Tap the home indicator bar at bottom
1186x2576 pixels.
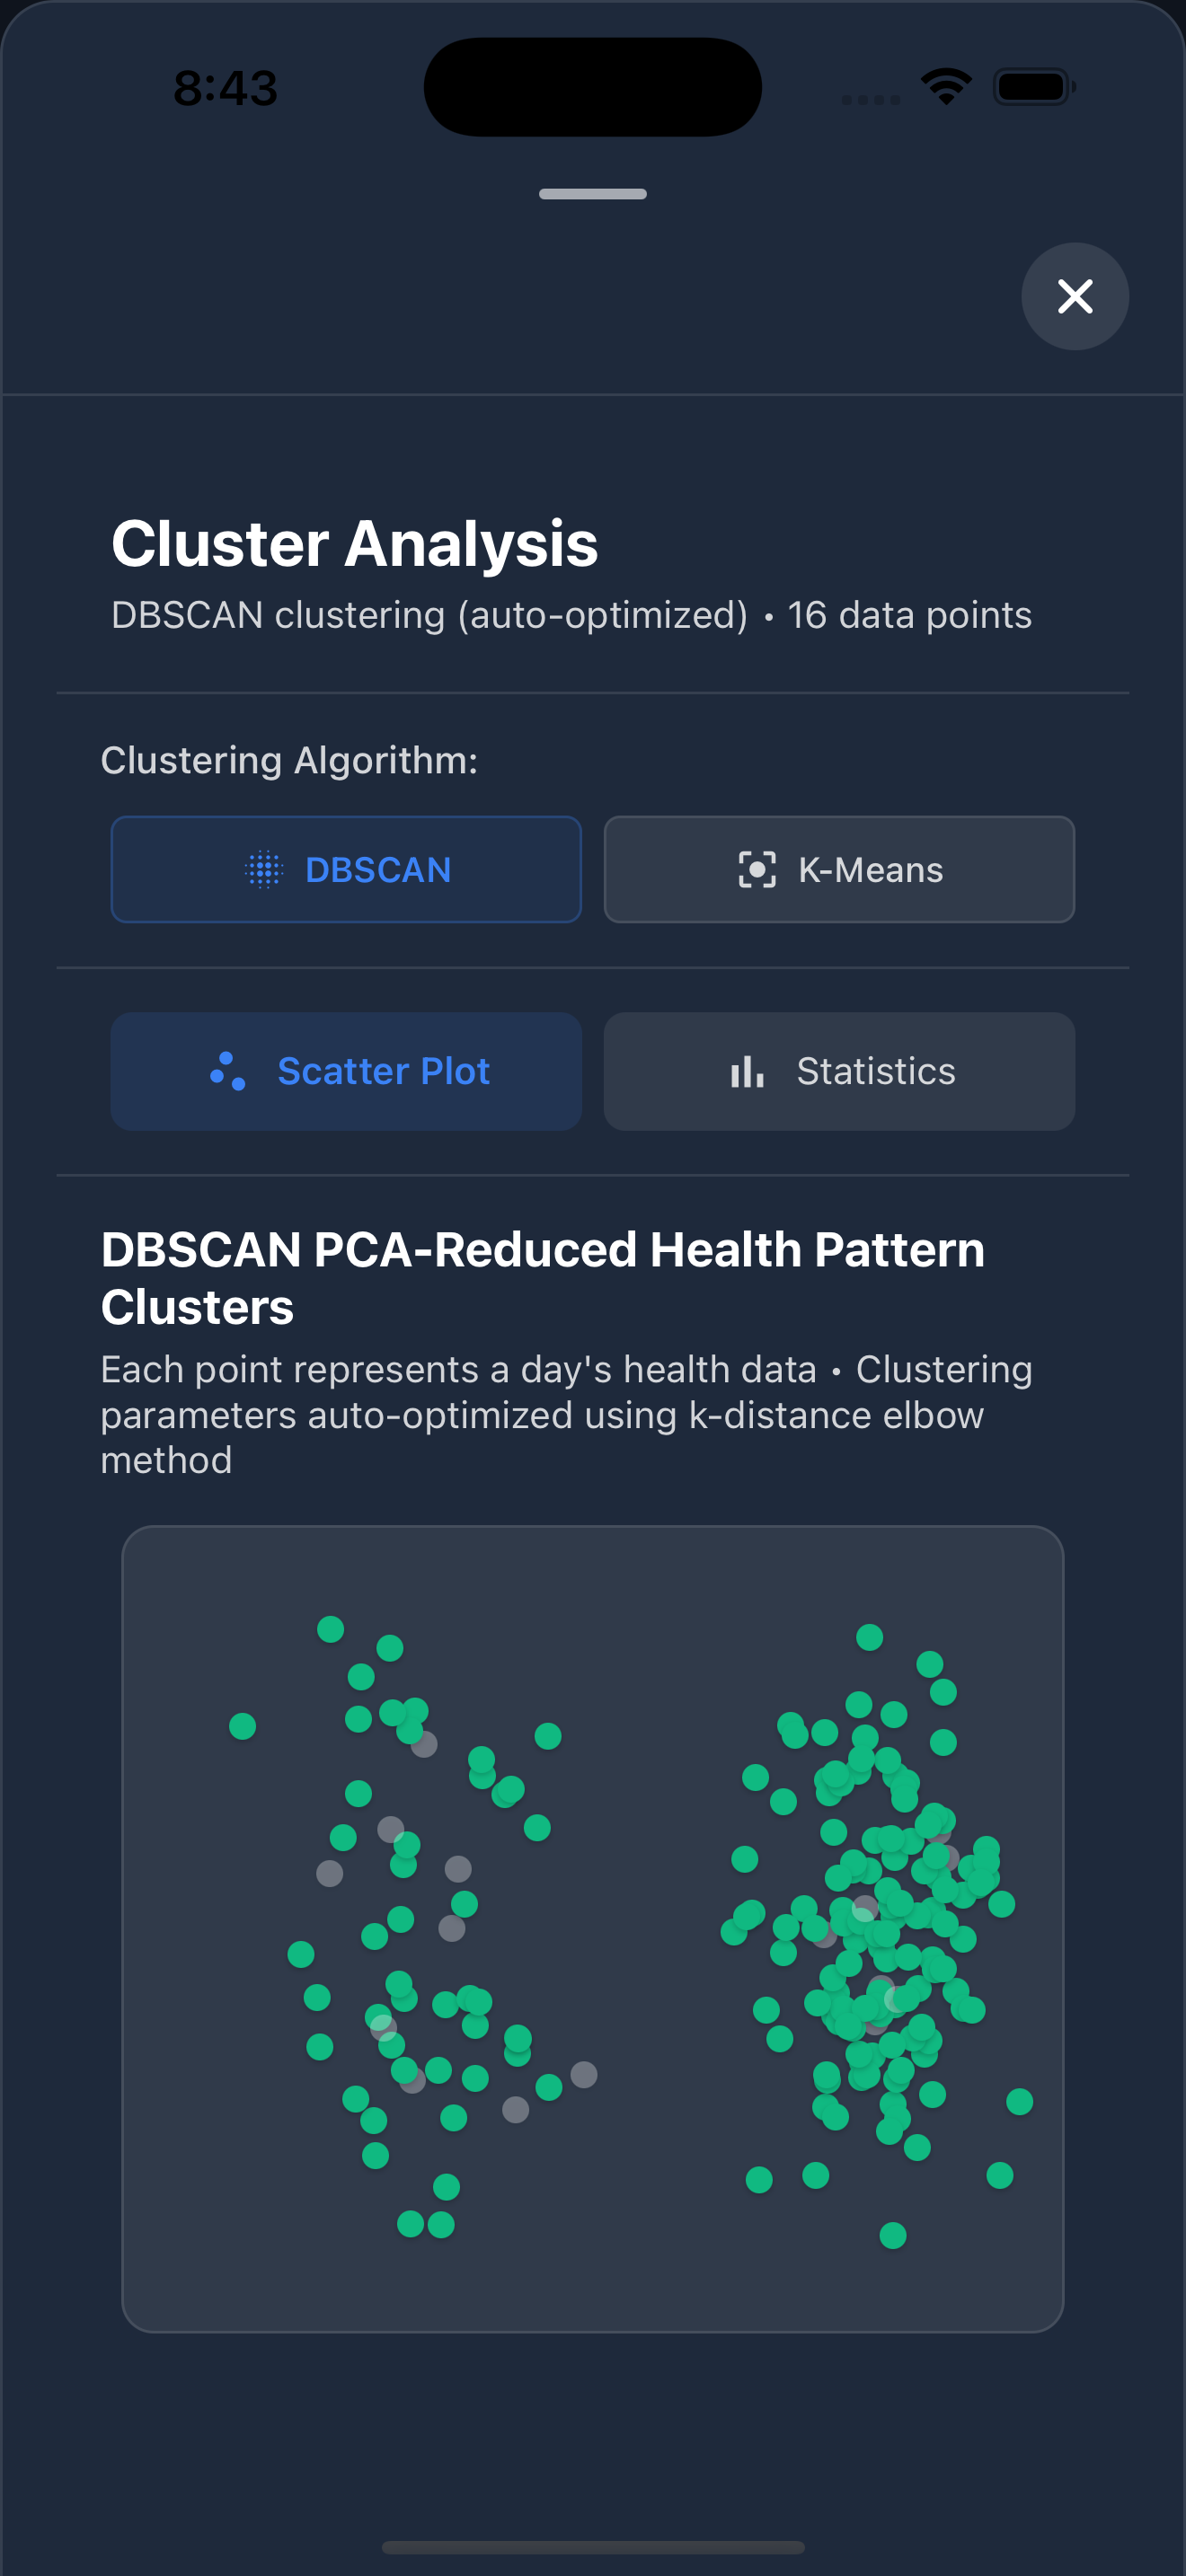tap(593, 2547)
